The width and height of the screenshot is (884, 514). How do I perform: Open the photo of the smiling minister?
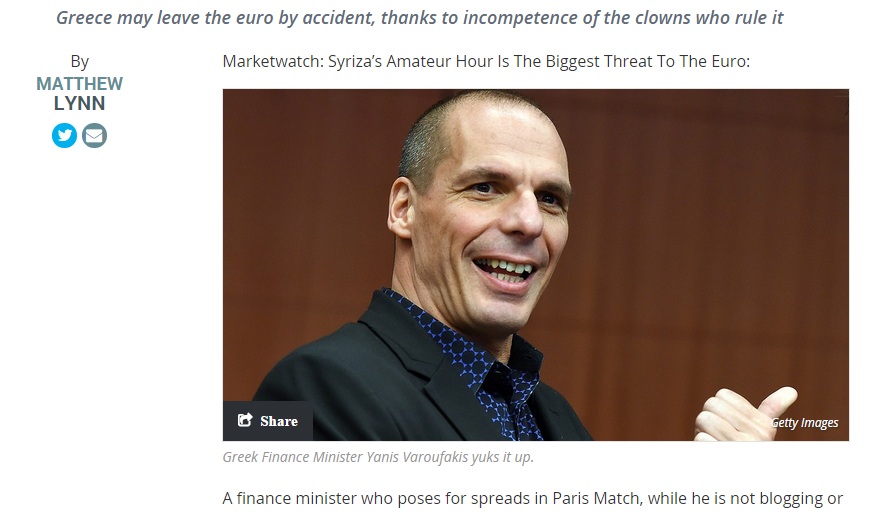point(536,265)
